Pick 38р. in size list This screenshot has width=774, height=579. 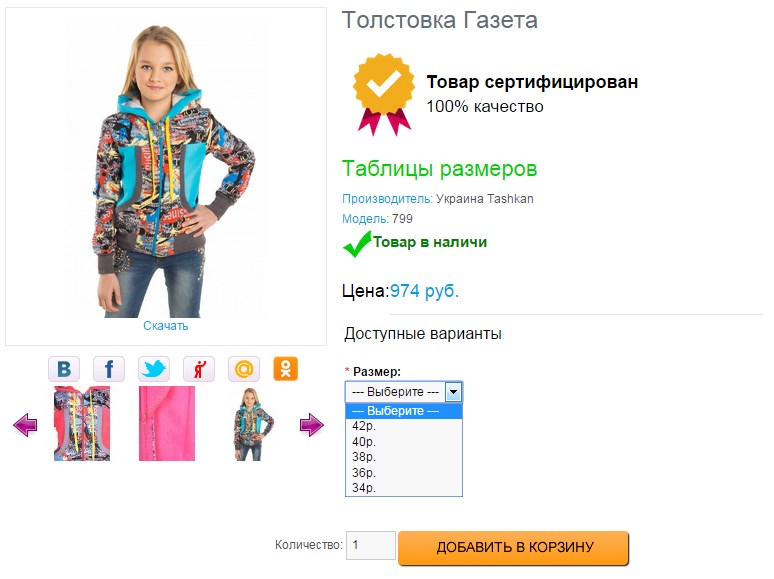pos(363,457)
